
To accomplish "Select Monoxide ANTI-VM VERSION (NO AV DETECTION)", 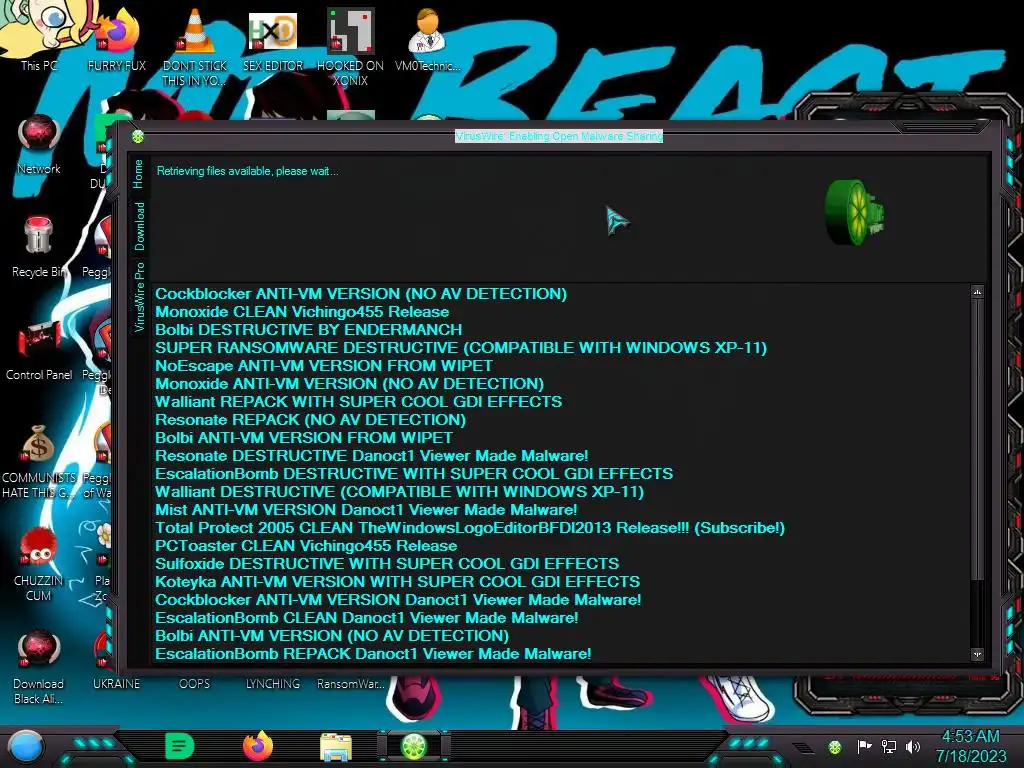I will coord(349,383).
